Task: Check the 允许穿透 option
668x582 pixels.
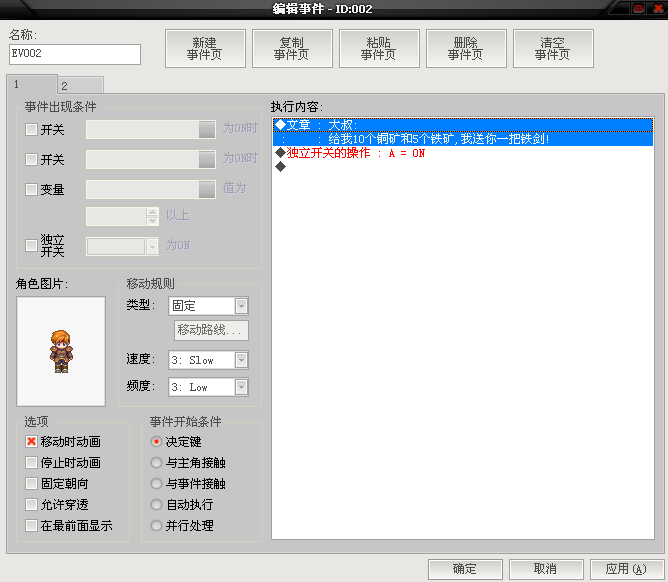Action: click(x=31, y=504)
